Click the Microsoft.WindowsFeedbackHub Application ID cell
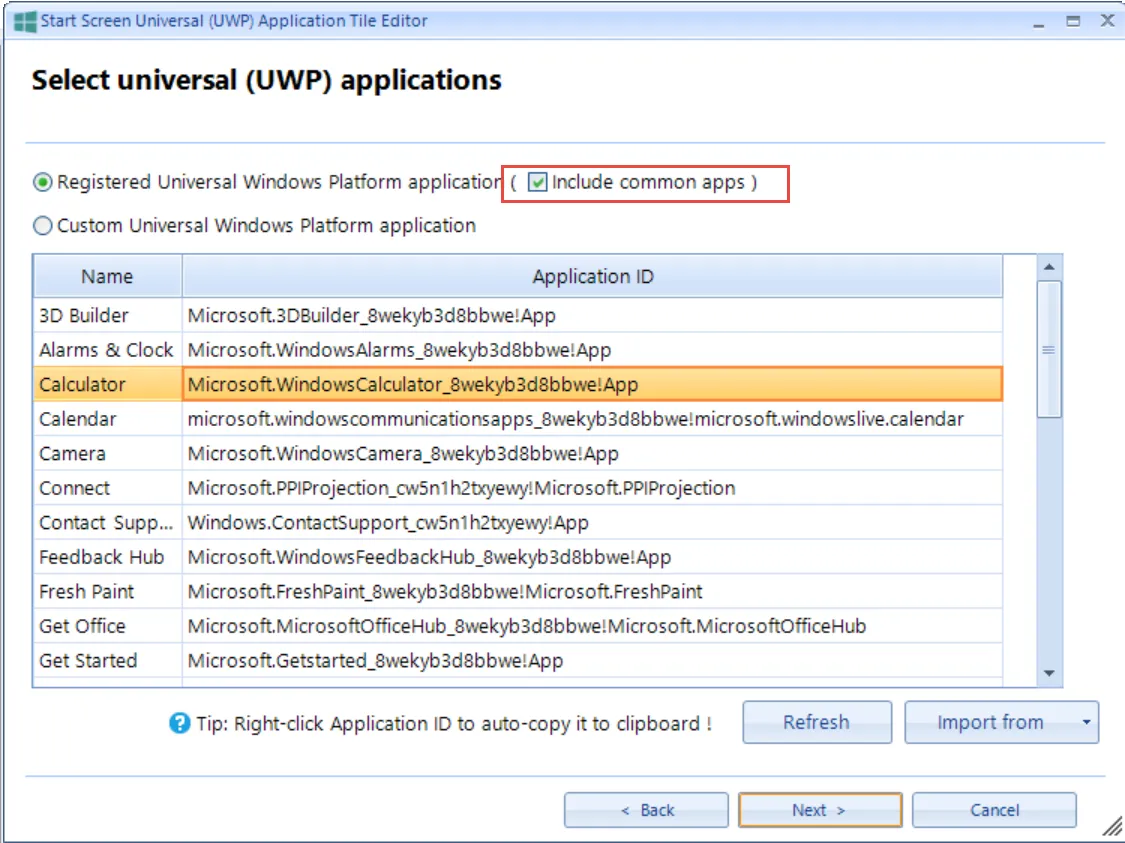1125x843 pixels. point(593,557)
